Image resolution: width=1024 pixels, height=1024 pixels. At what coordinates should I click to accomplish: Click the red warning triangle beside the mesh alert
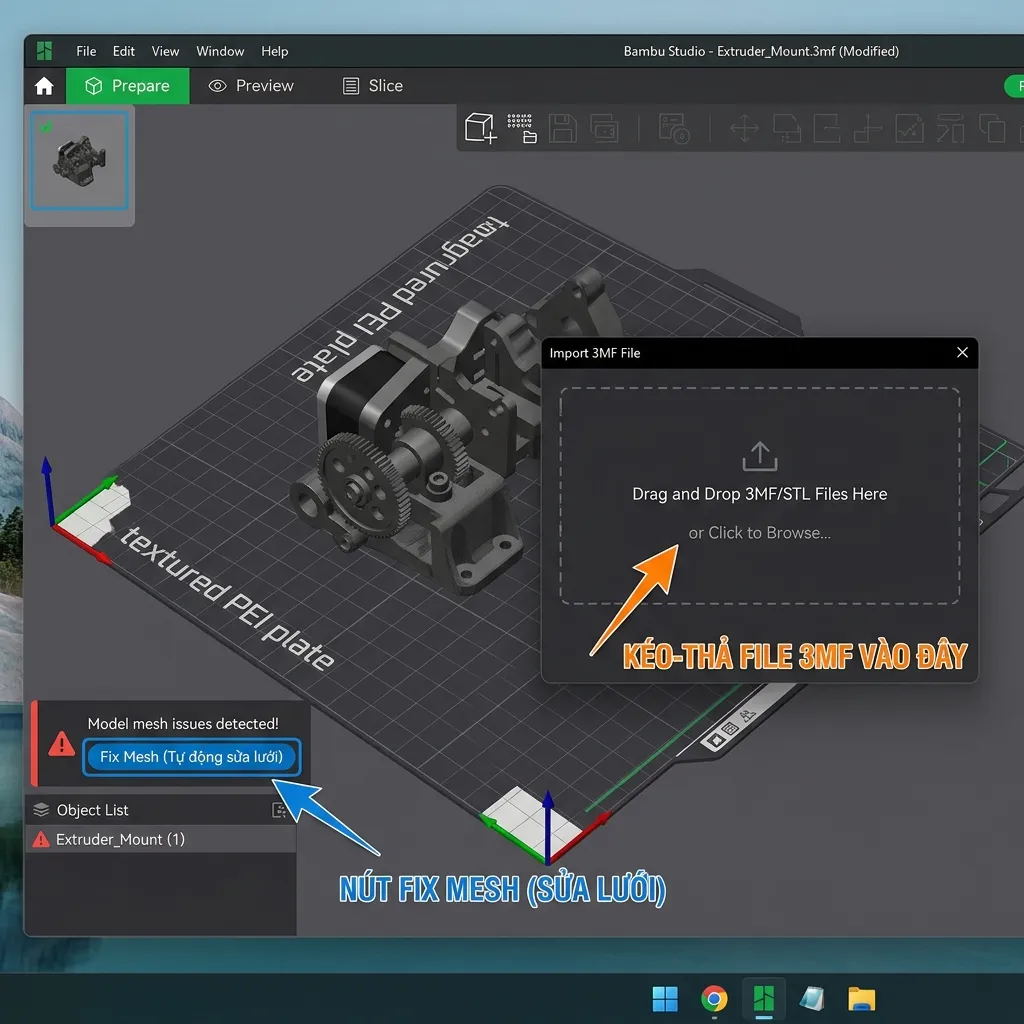point(61,744)
